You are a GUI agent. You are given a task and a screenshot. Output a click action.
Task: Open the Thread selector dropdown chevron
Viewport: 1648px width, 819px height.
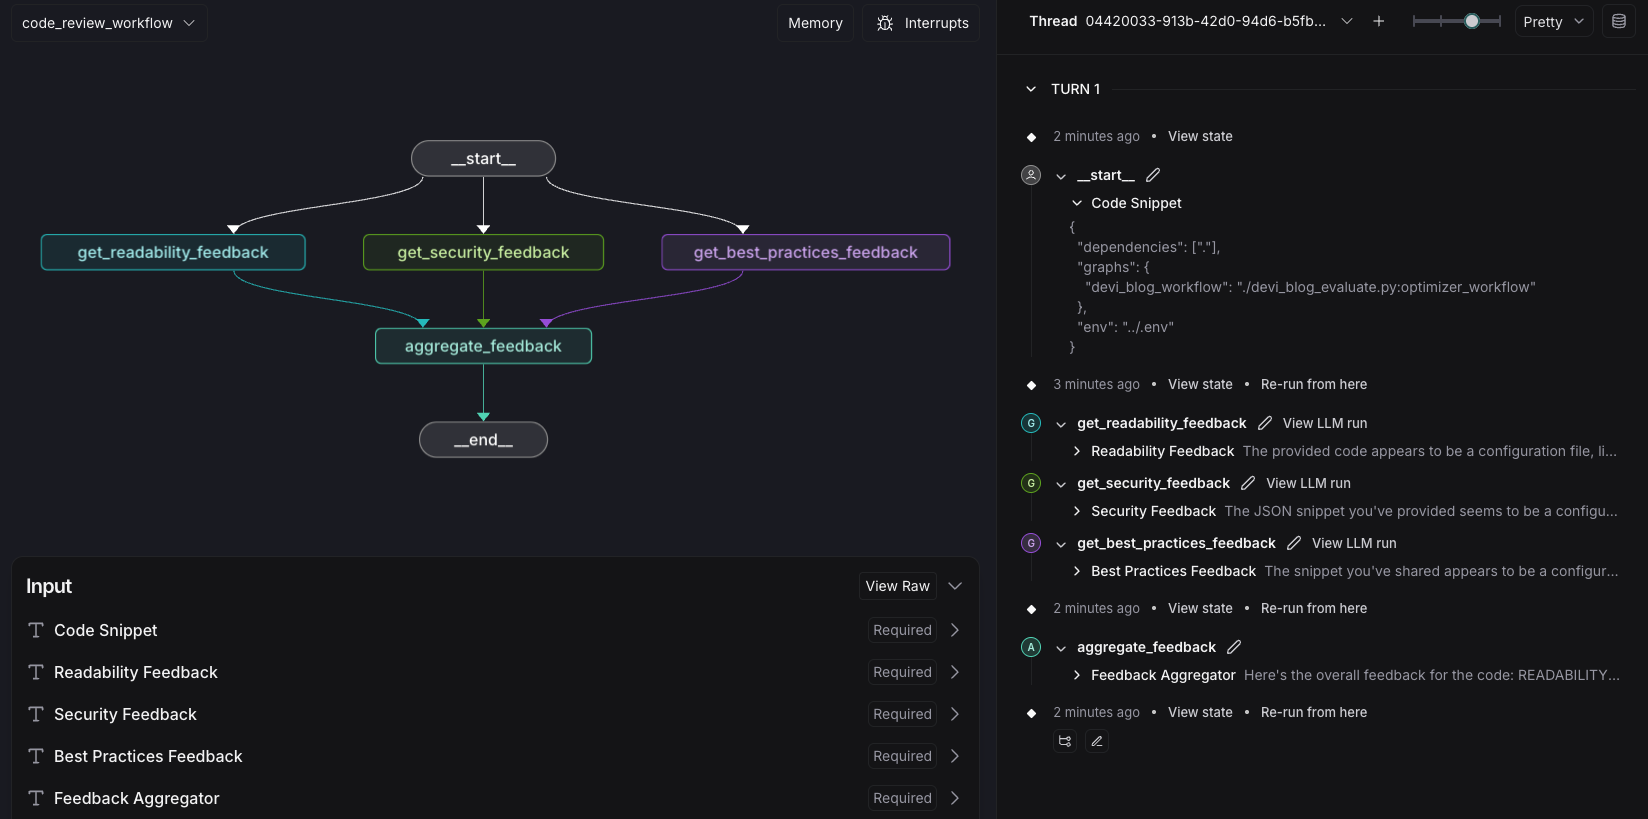[1347, 21]
